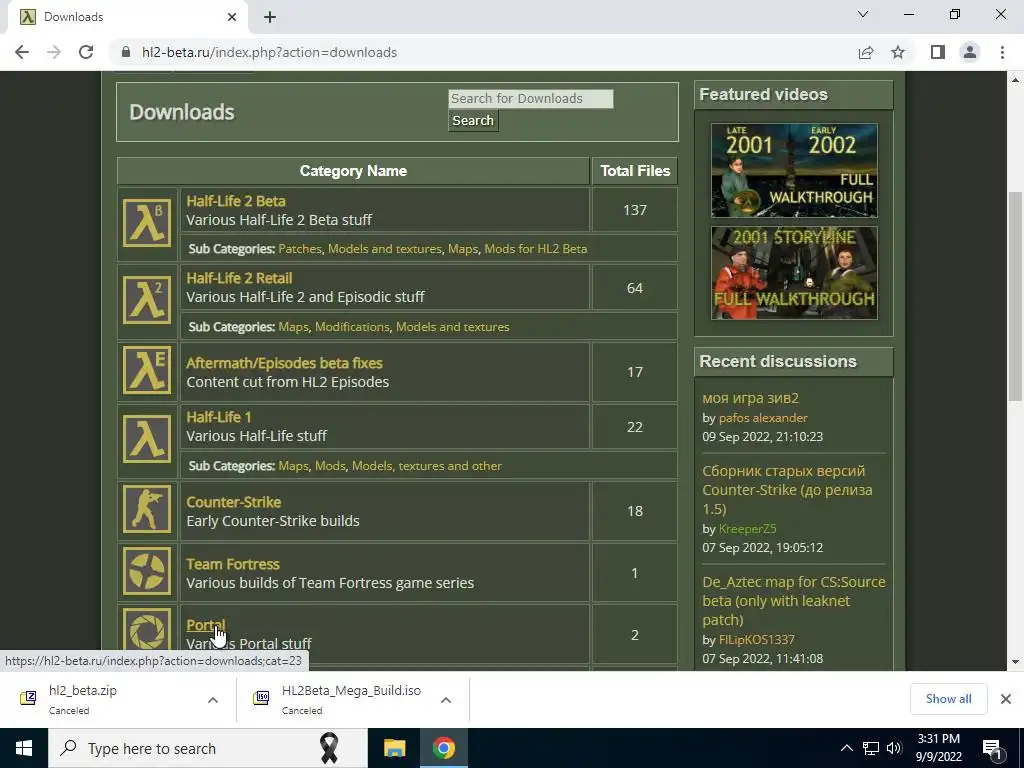Screen dimensions: 1024x768
Task: Open the volume control in system tray
Action: [894, 748]
